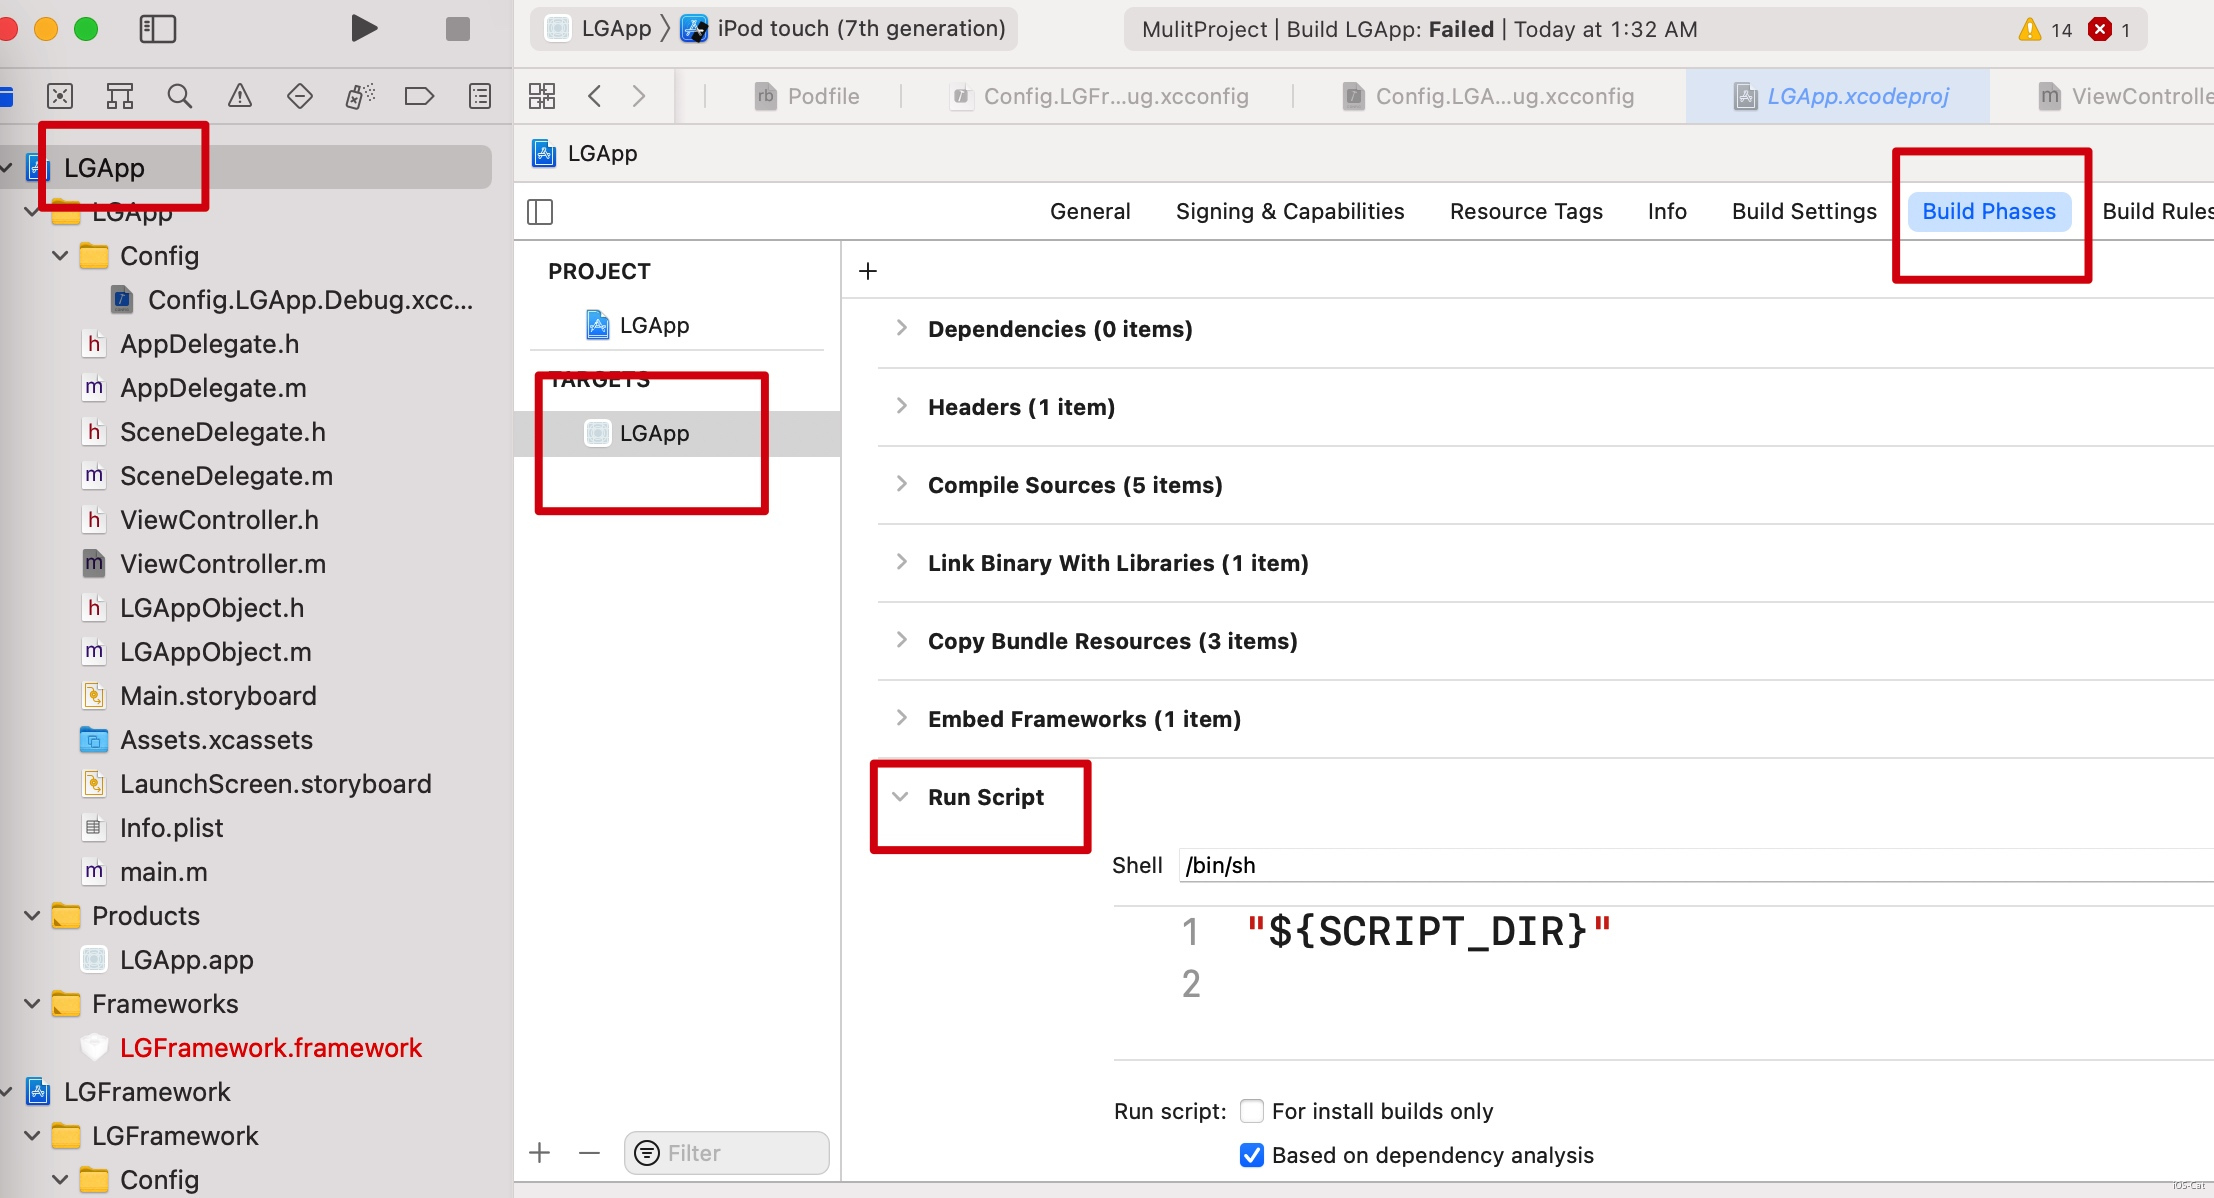The height and width of the screenshot is (1198, 2214).
Task: Click the Shell path field /bin/sh
Action: [x=1696, y=865]
